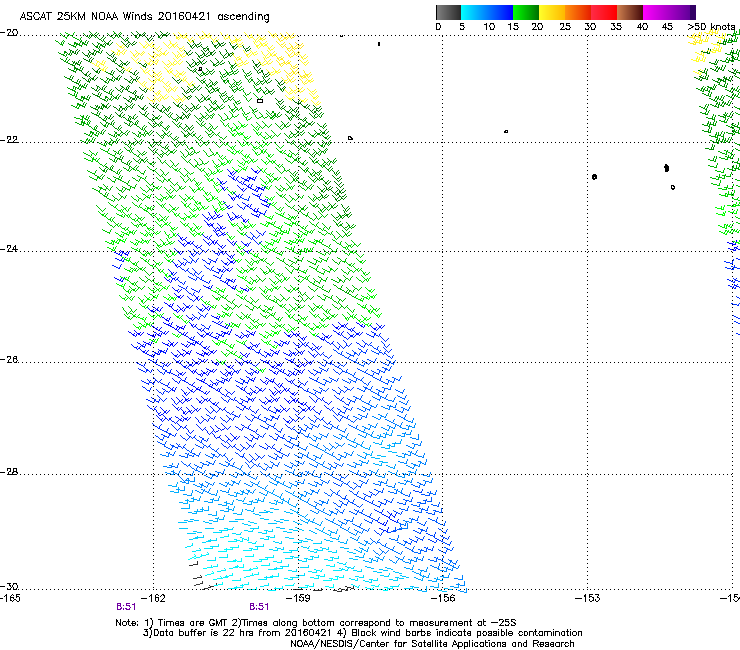The width and height of the screenshot is (740, 650).
Task: Click the -153 longitude axis label
Action: click(588, 599)
